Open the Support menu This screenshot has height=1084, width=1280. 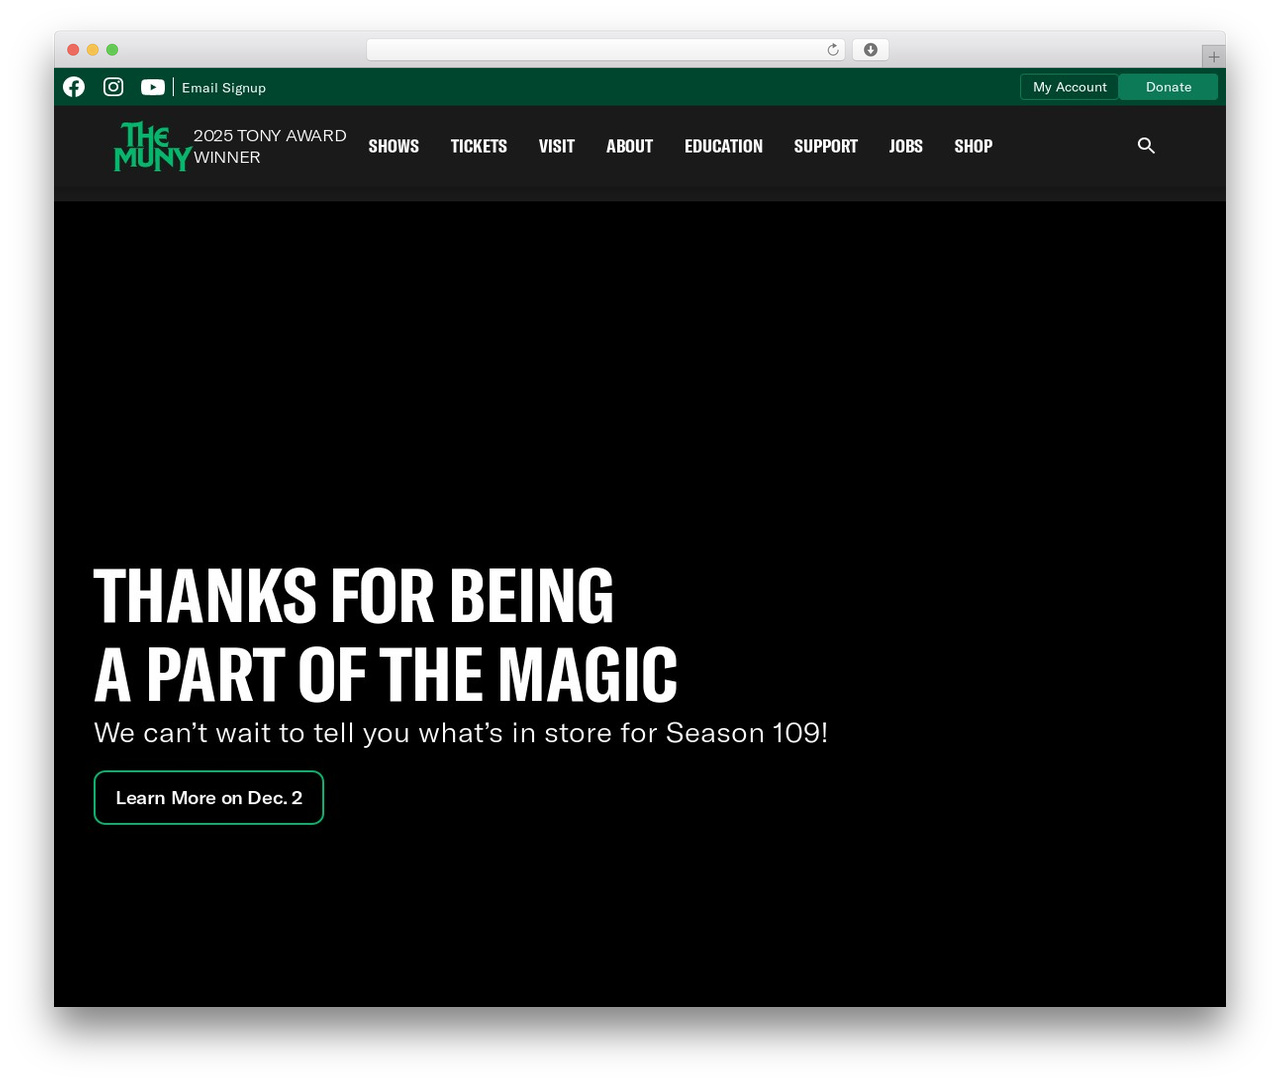[826, 146]
